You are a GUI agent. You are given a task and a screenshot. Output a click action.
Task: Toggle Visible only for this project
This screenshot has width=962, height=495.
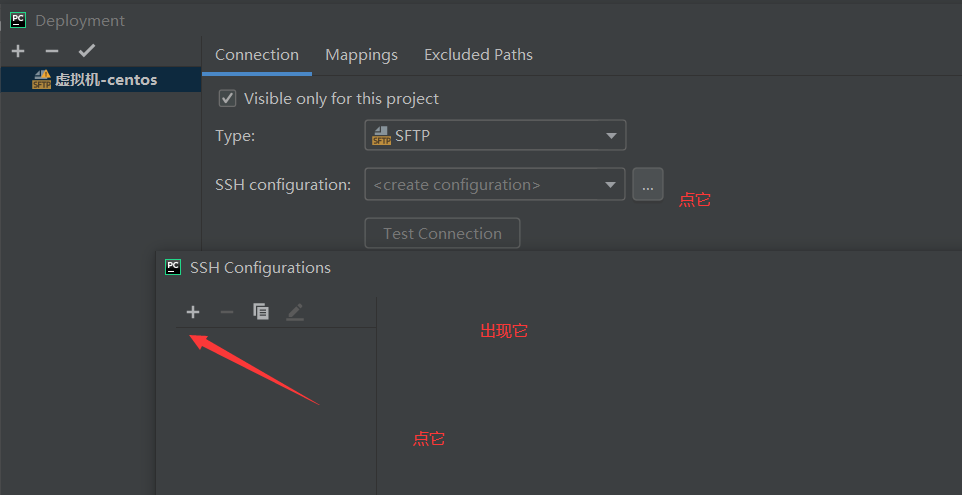point(228,98)
